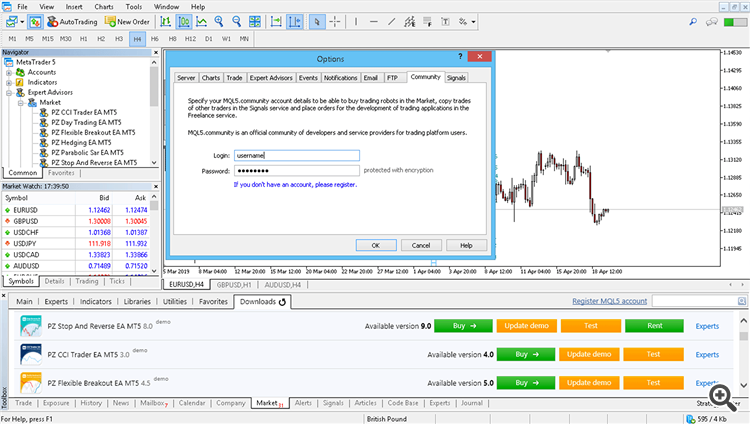Click the register account link in Options
The image size is (750, 424).
coord(295,185)
